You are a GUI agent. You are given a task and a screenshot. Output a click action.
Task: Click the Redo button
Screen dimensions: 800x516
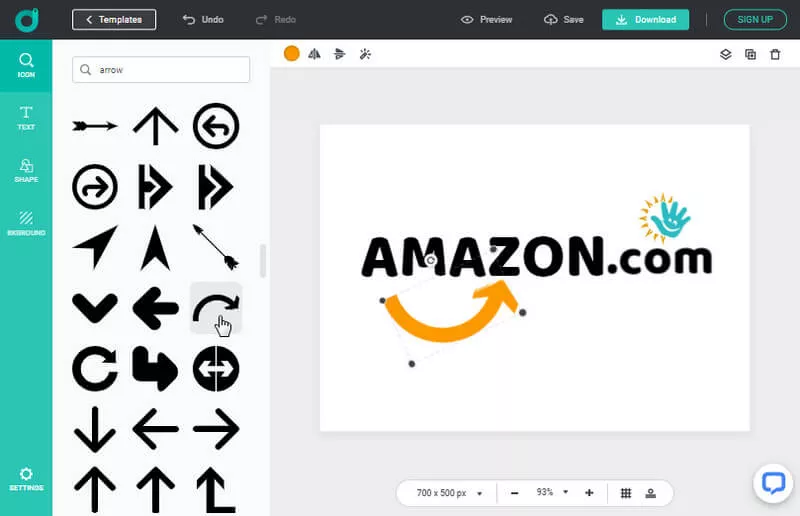tap(276, 19)
